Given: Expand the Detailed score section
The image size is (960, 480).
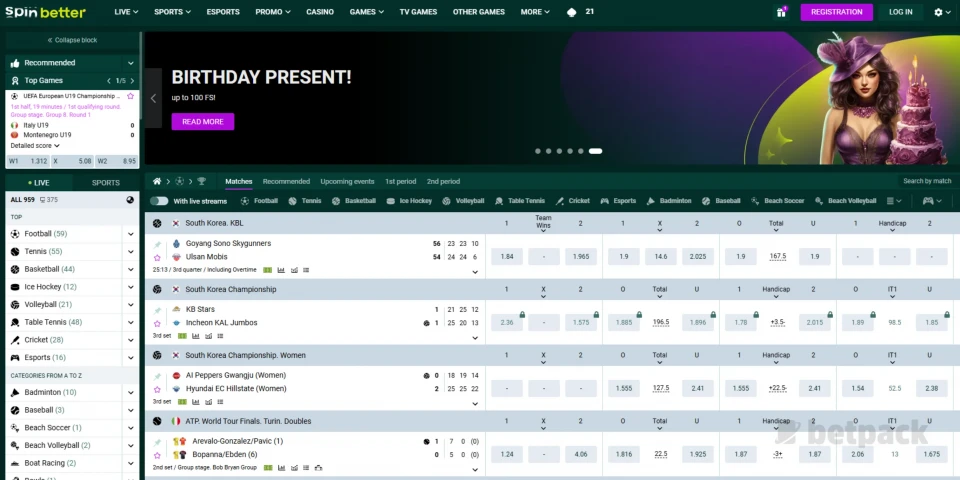Looking at the screenshot, I should pyautogui.click(x=35, y=146).
